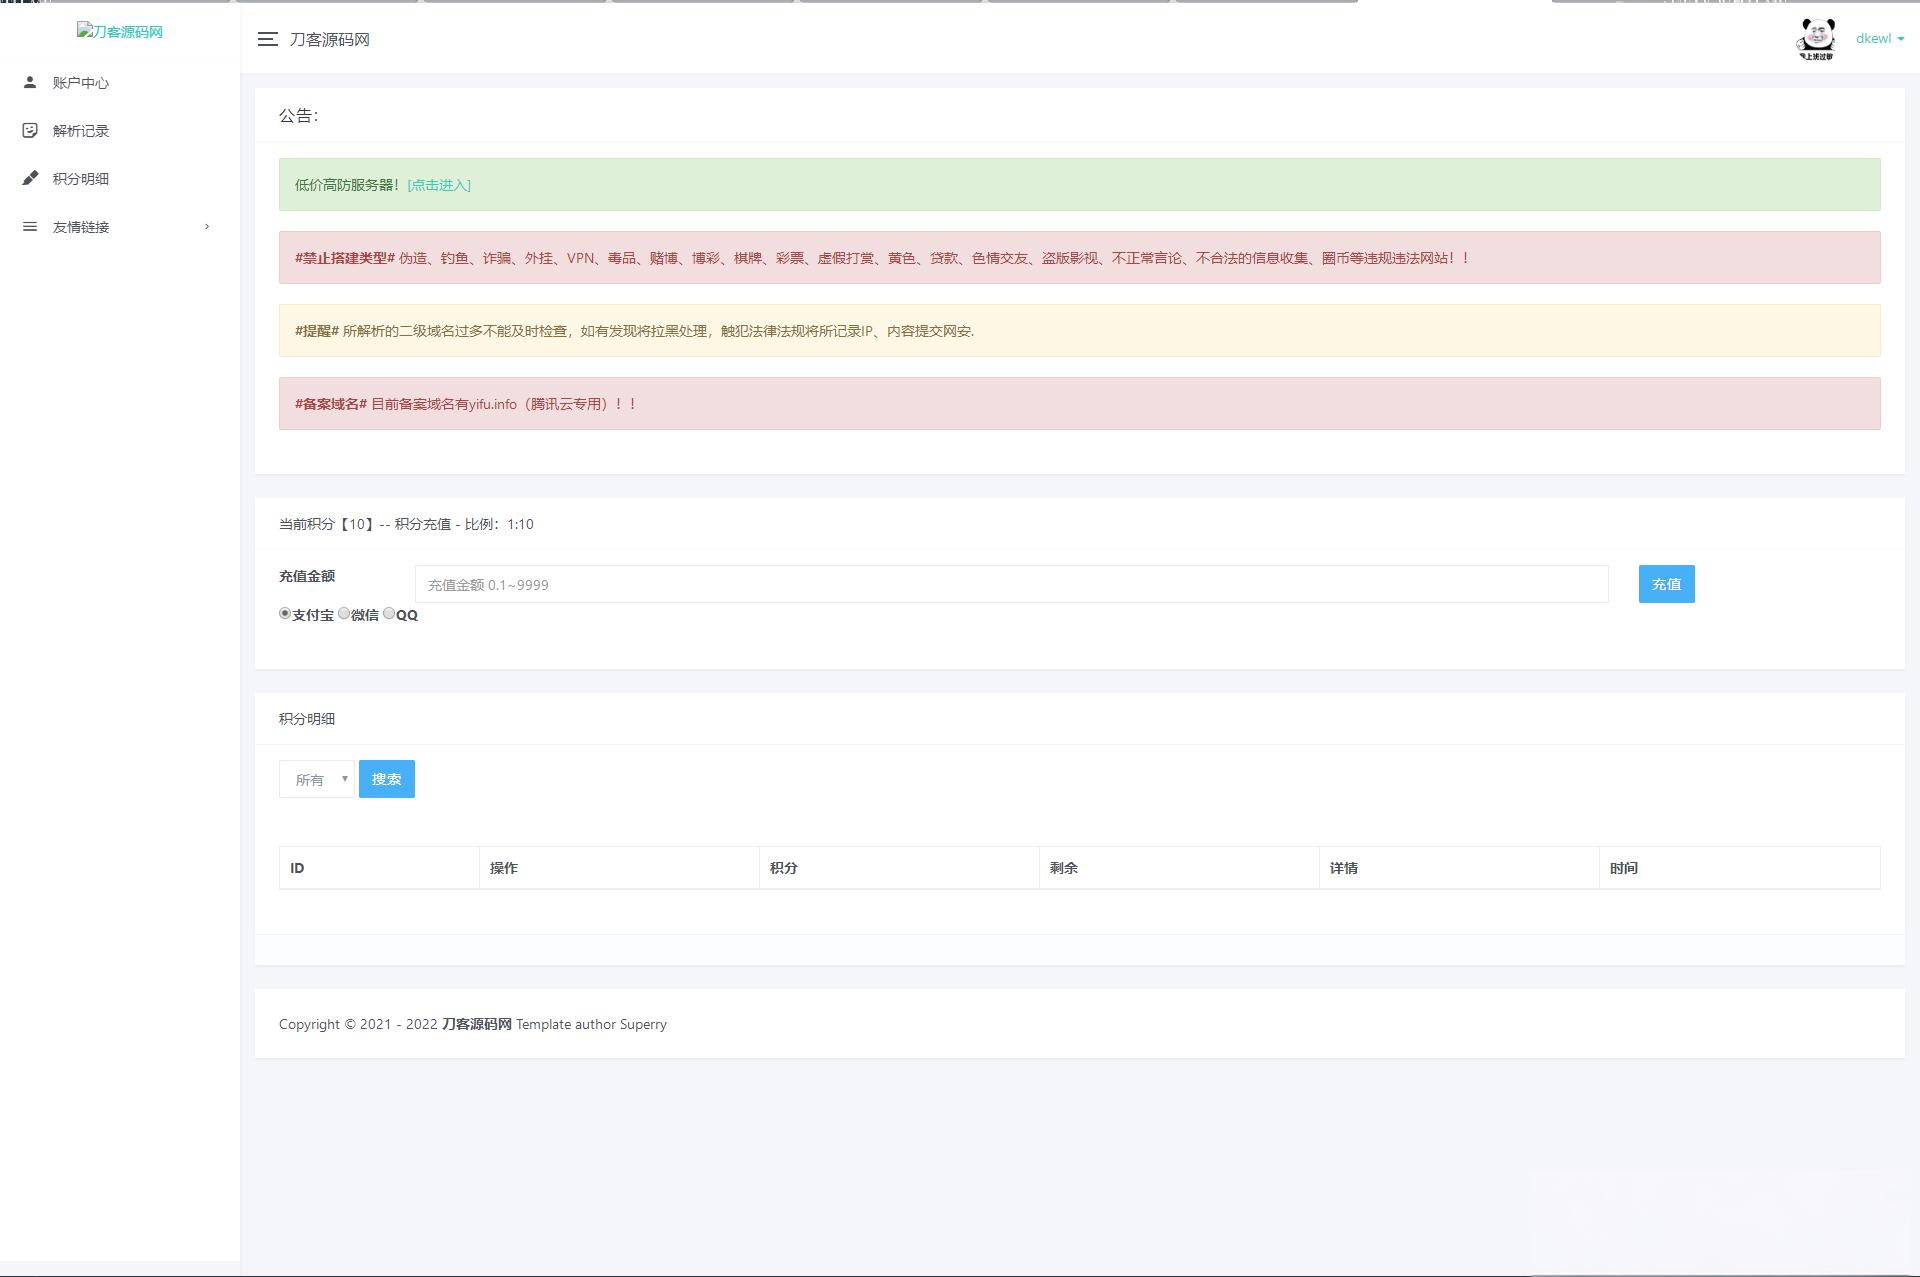Click the 刀客源码网 sidebar logo image
The image size is (1920, 1277).
(120, 31)
